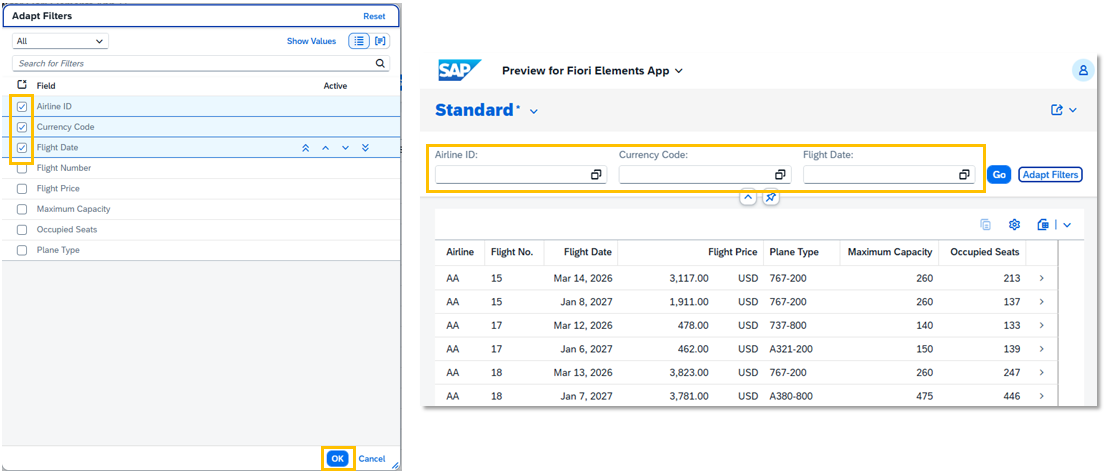The width and height of the screenshot is (1104, 474).
Task: Click the Flight No. column header
Action: pos(514,252)
